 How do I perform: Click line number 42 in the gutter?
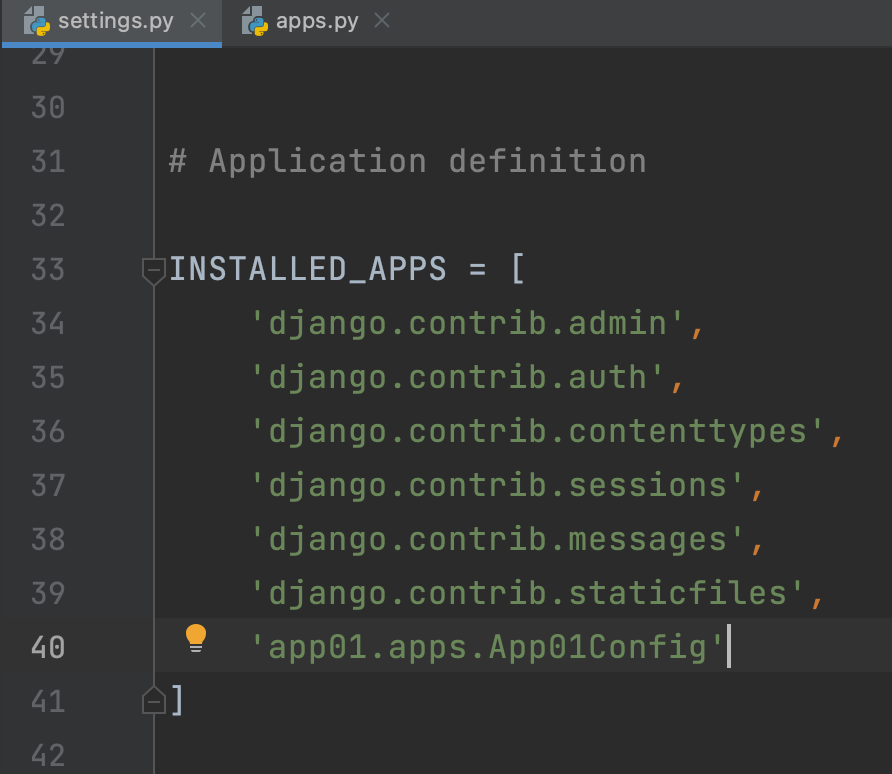point(48,756)
